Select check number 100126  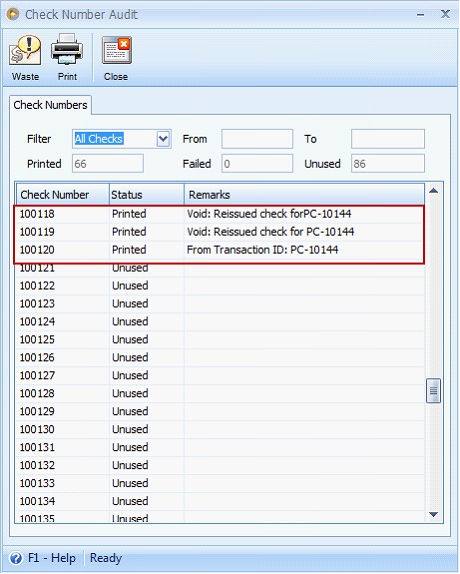click(37, 357)
